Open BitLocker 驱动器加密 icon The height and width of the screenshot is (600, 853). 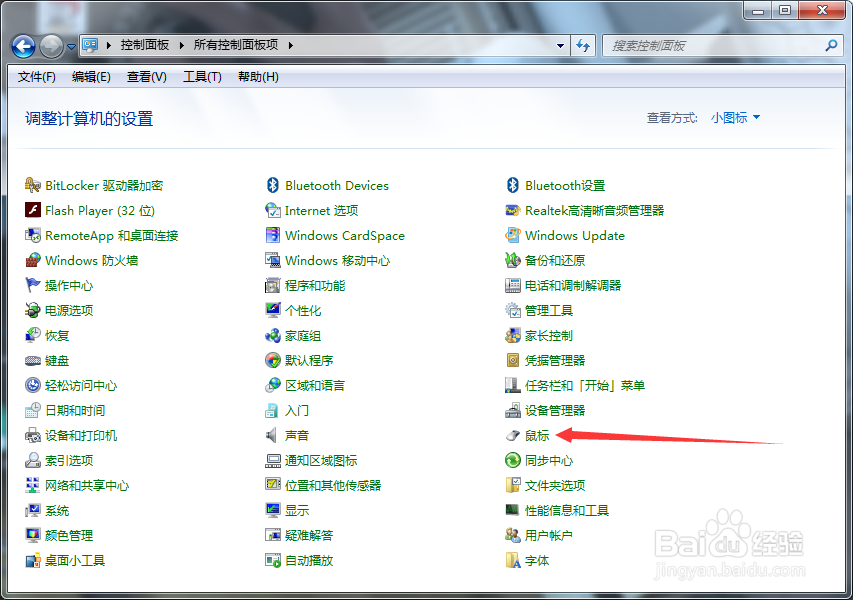click(x=33, y=185)
